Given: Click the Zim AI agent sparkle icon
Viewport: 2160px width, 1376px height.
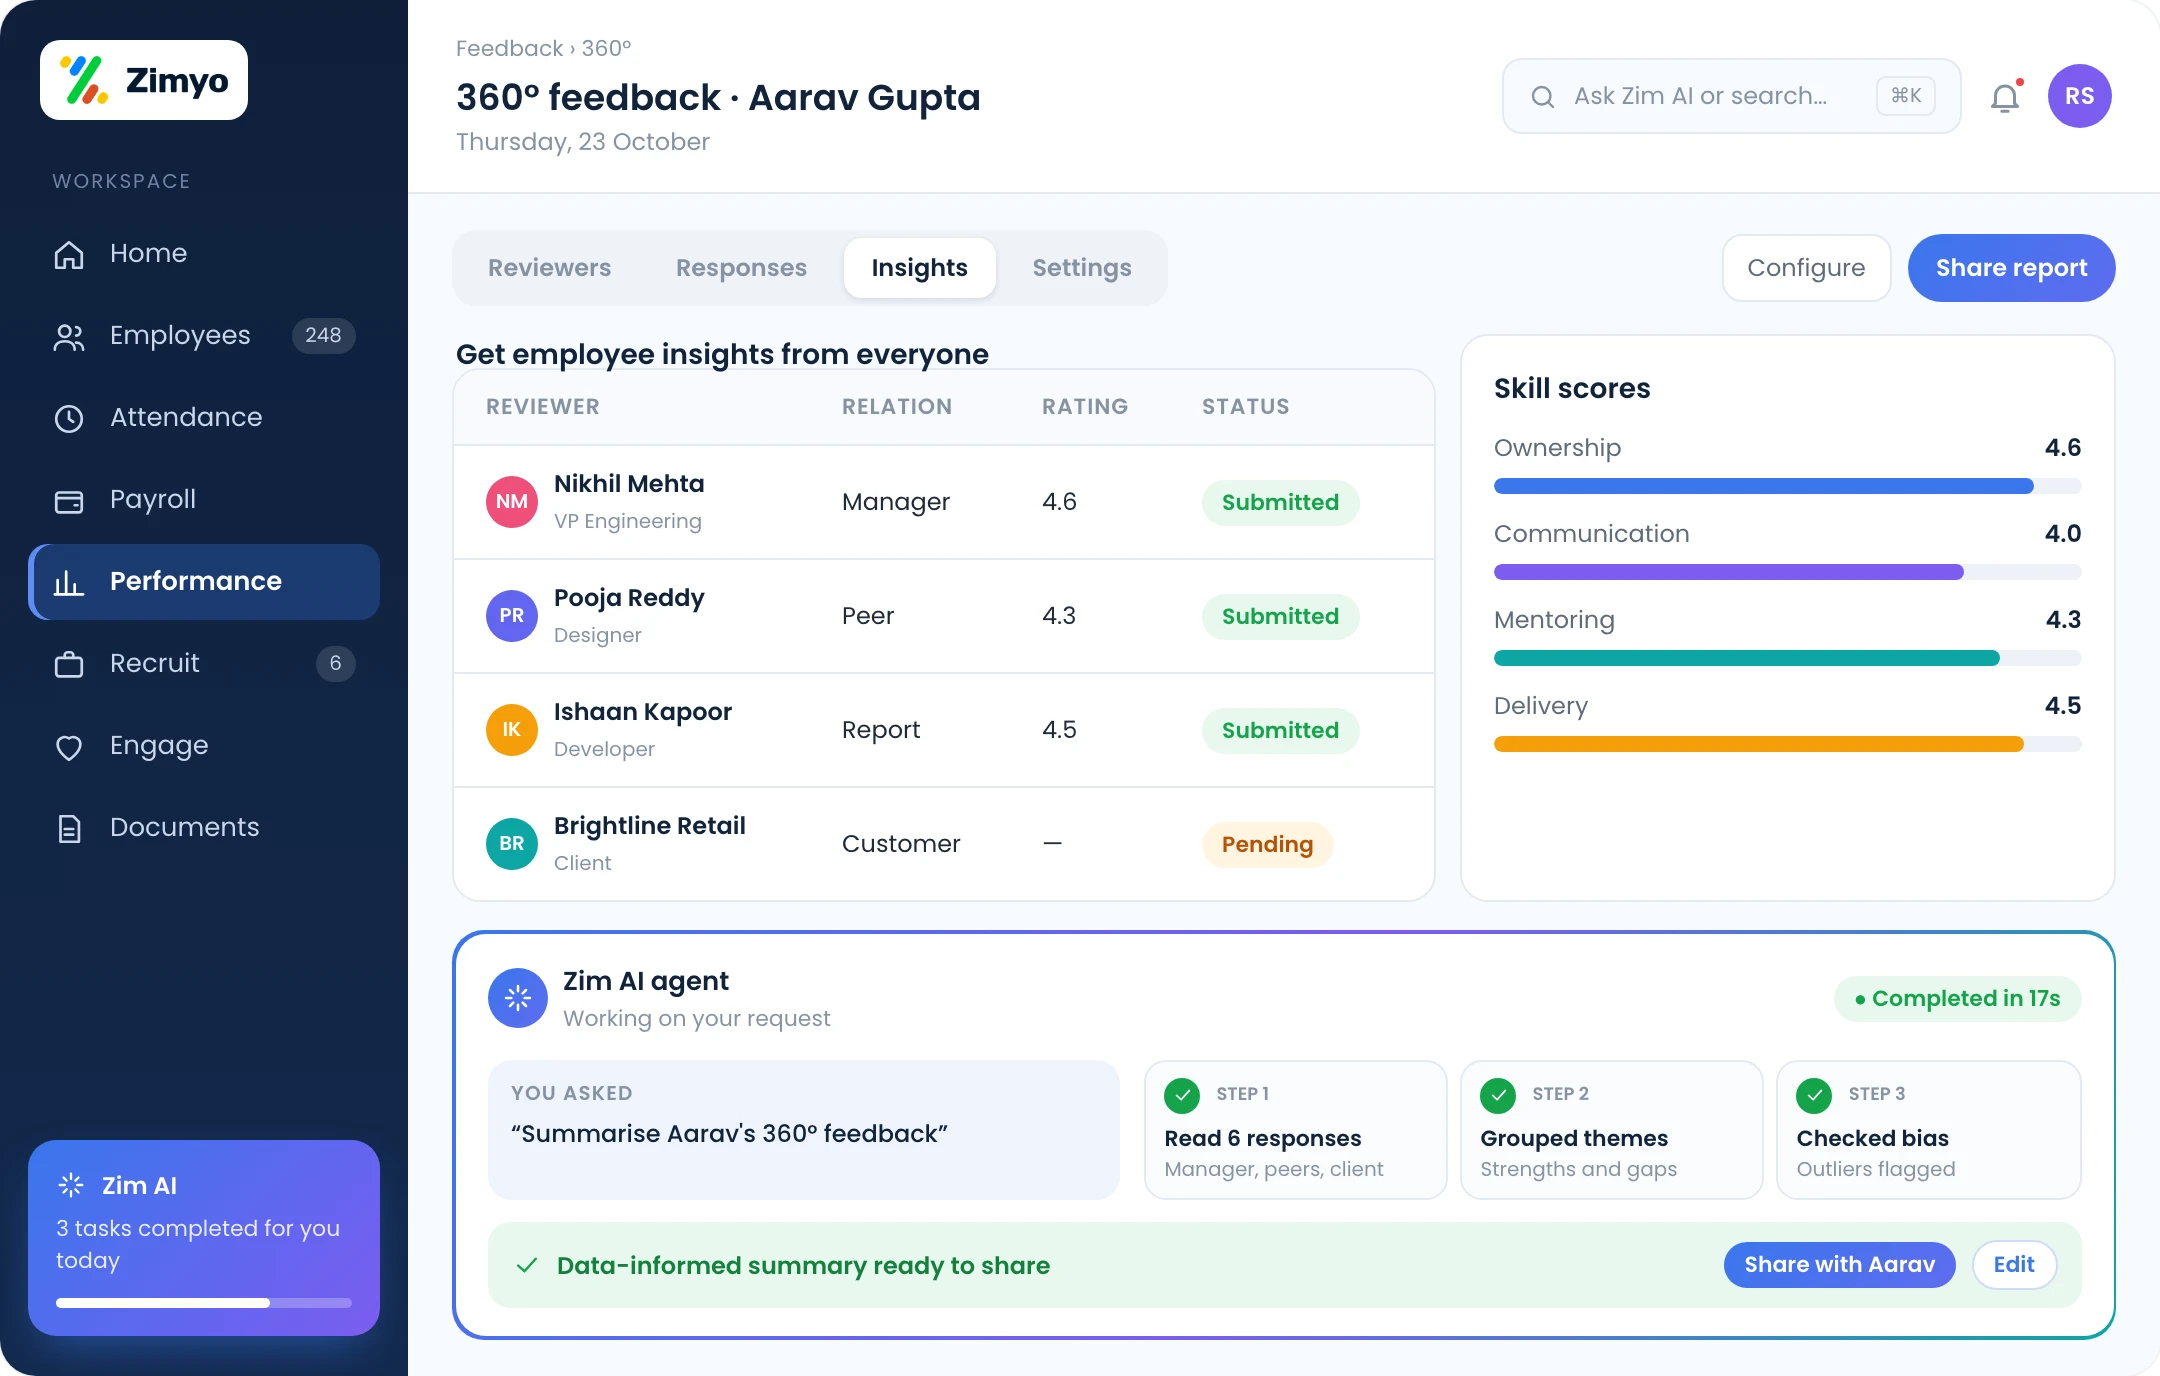Looking at the screenshot, I should (518, 998).
